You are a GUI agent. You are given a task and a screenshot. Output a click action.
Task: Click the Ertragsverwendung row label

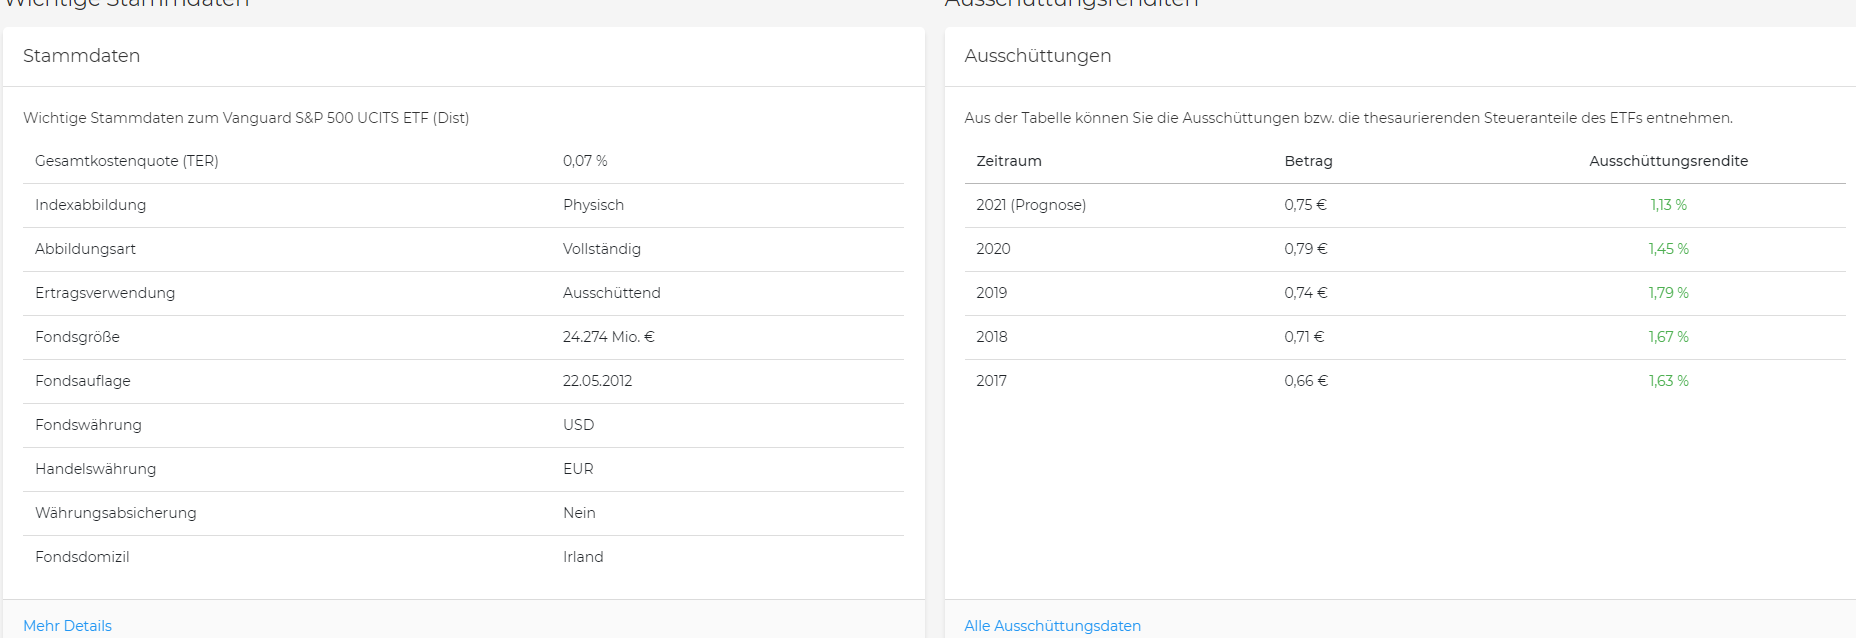tap(105, 293)
